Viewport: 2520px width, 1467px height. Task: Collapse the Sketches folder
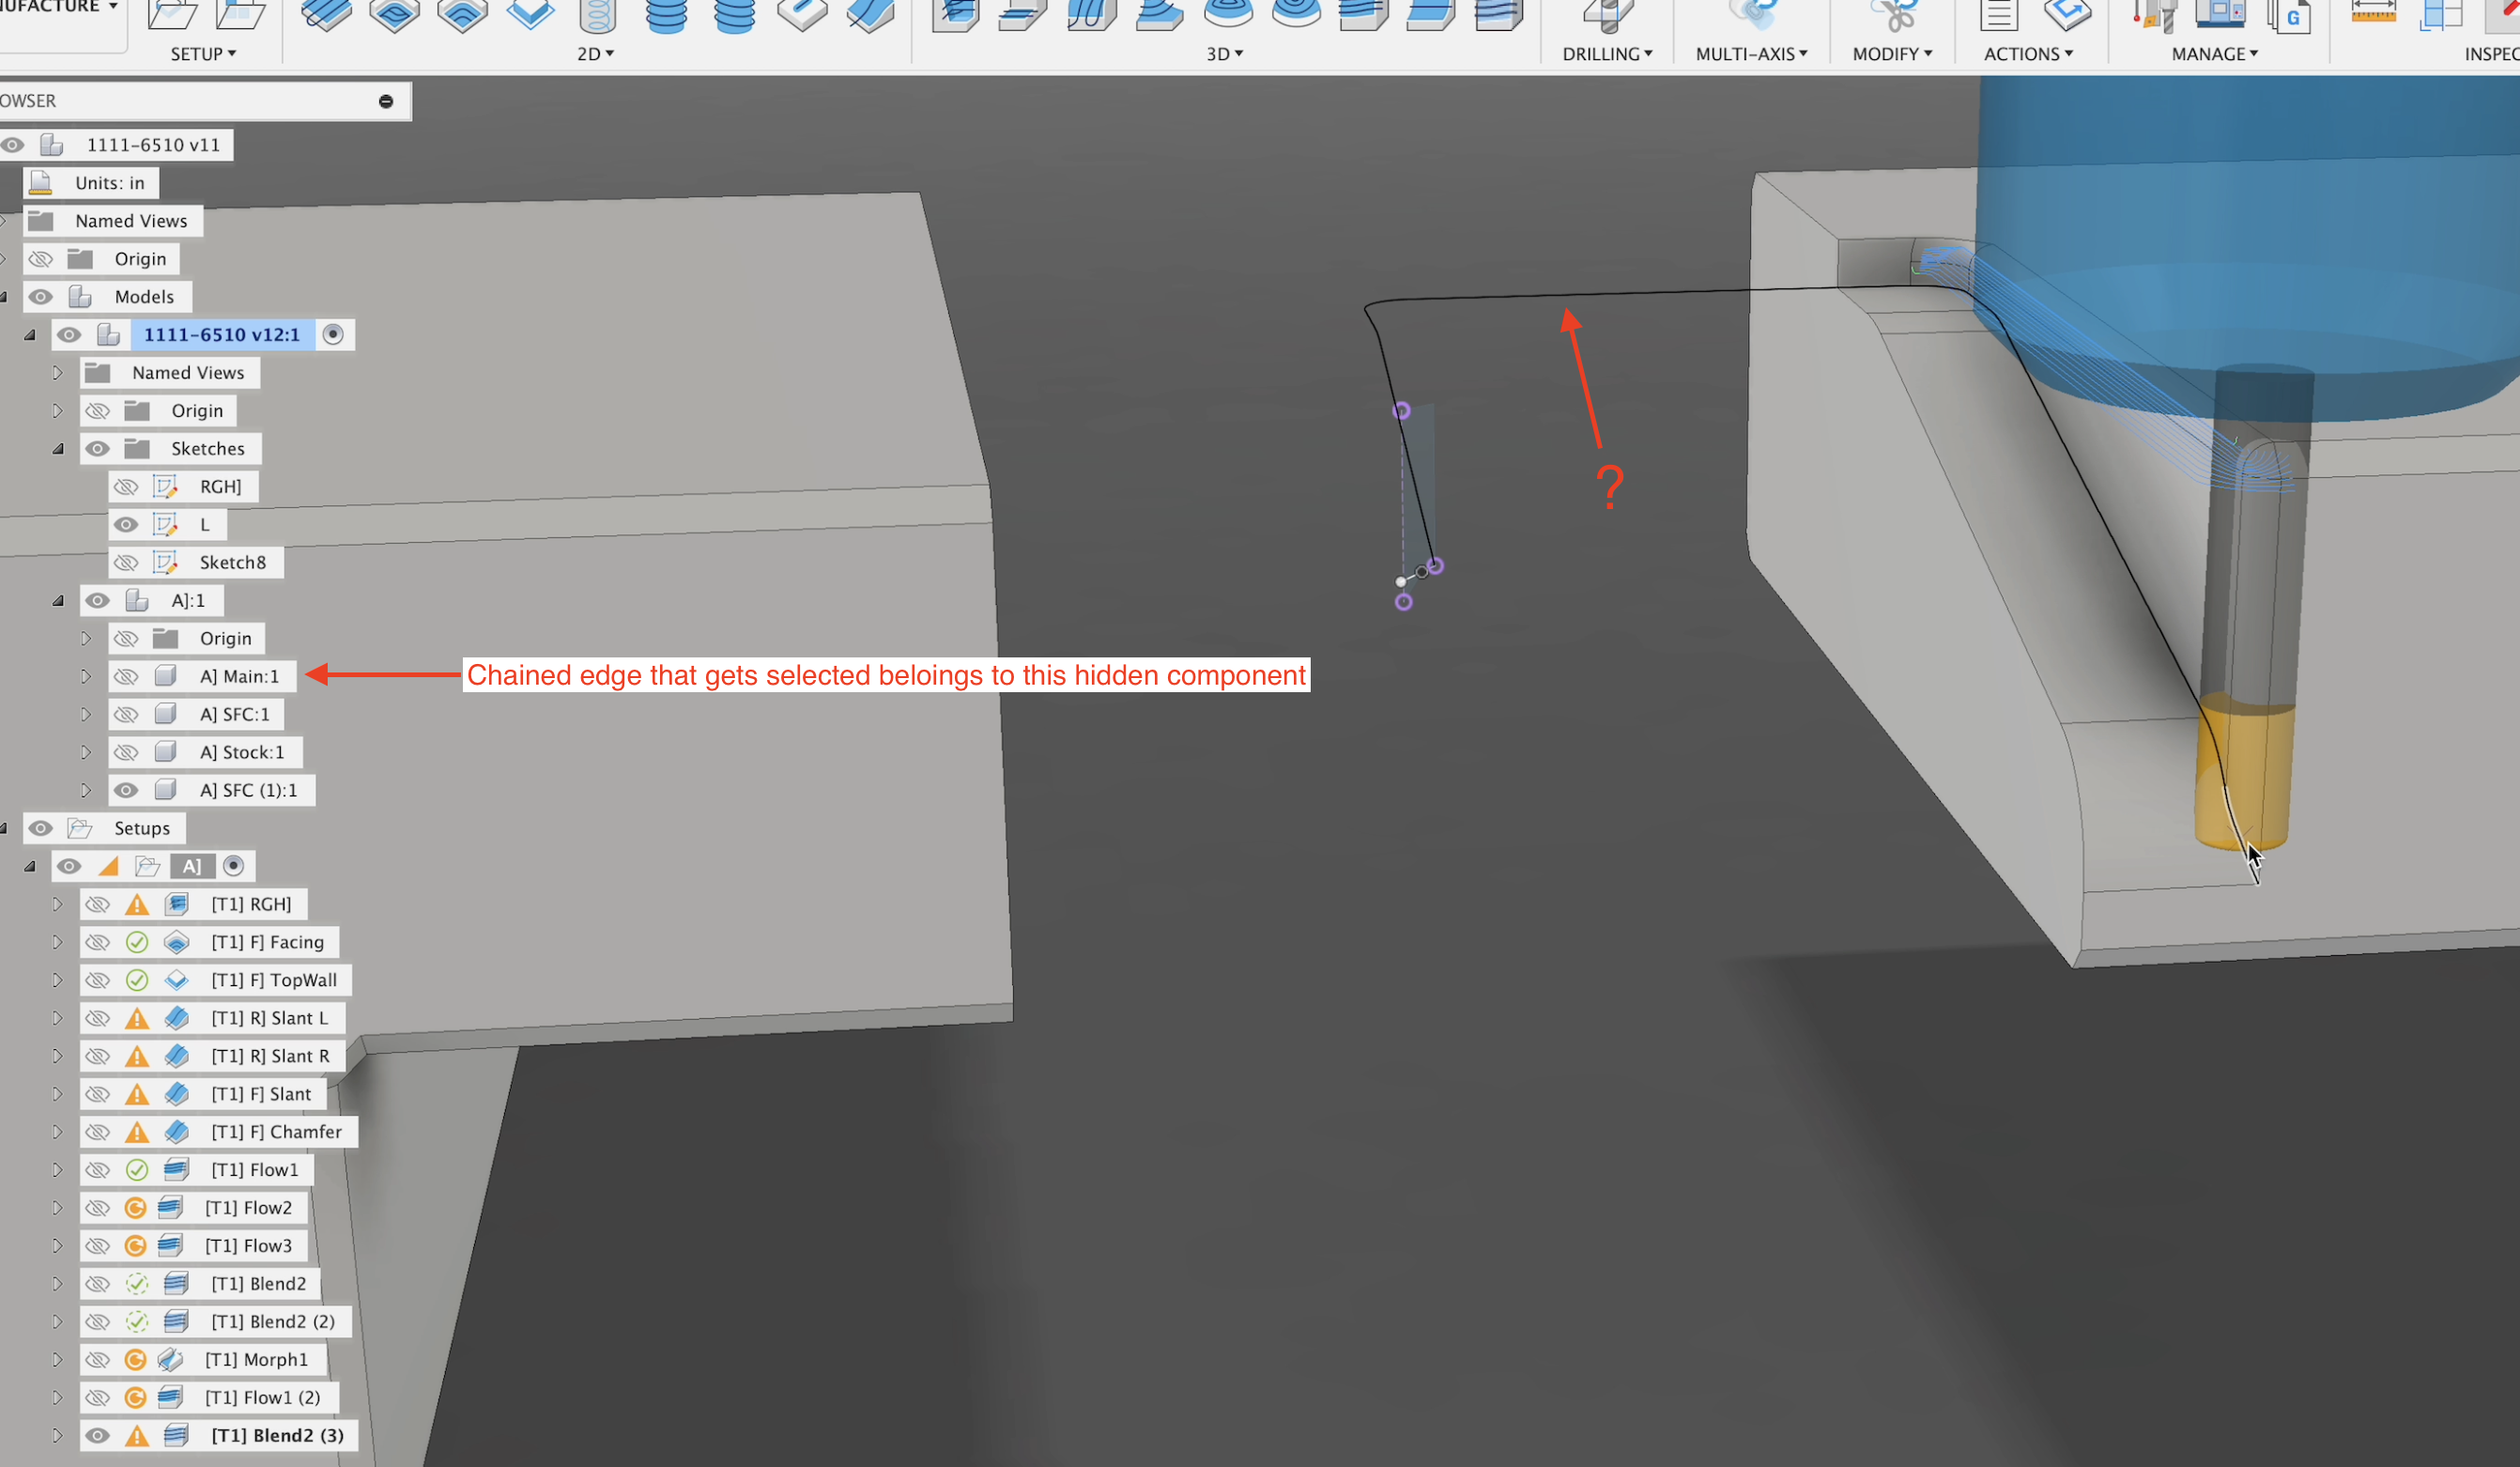coord(58,449)
